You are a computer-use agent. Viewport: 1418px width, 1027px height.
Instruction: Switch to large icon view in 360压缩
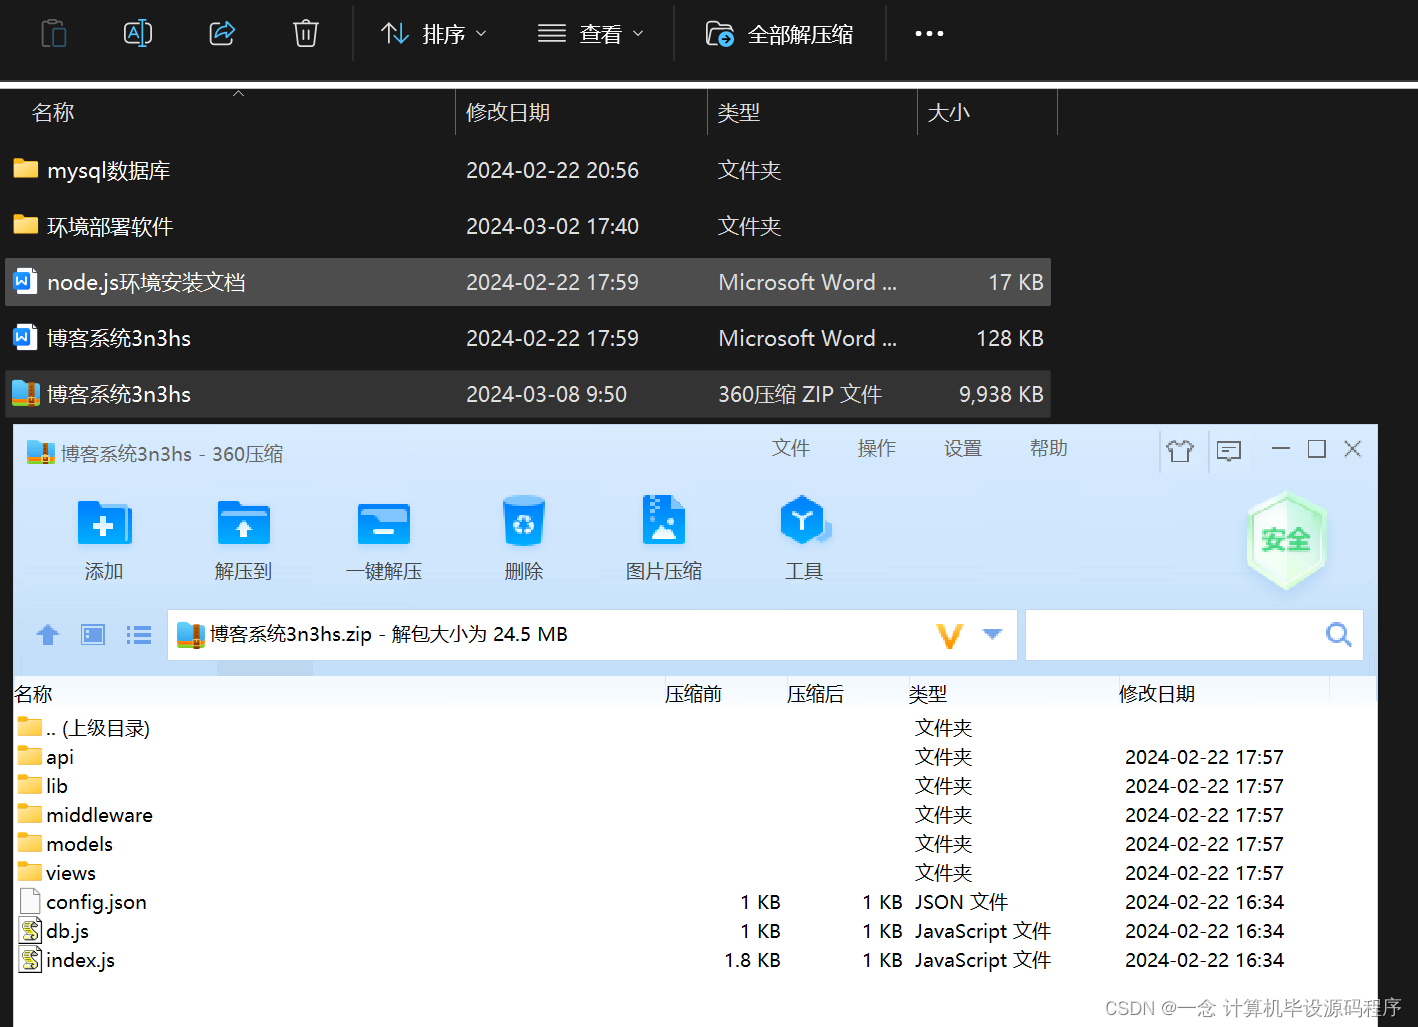92,634
